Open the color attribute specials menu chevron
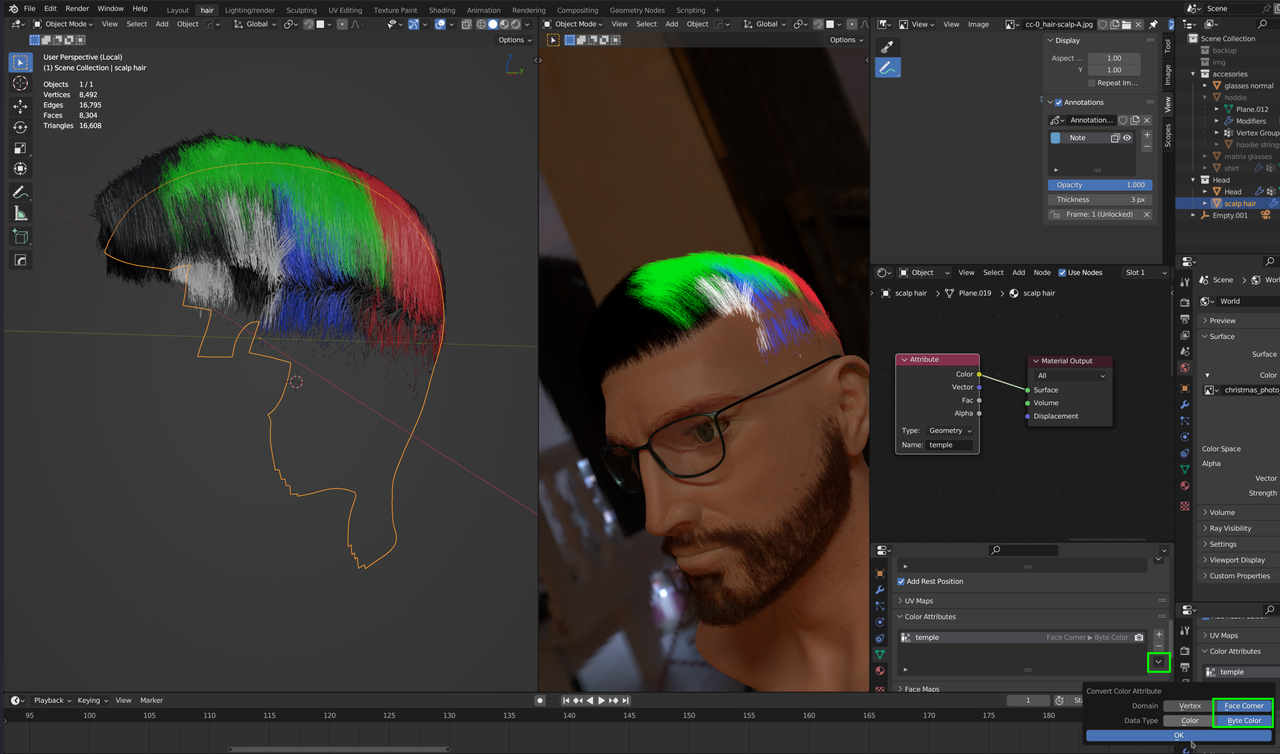Screen dimensions: 1280x754 point(1159,662)
